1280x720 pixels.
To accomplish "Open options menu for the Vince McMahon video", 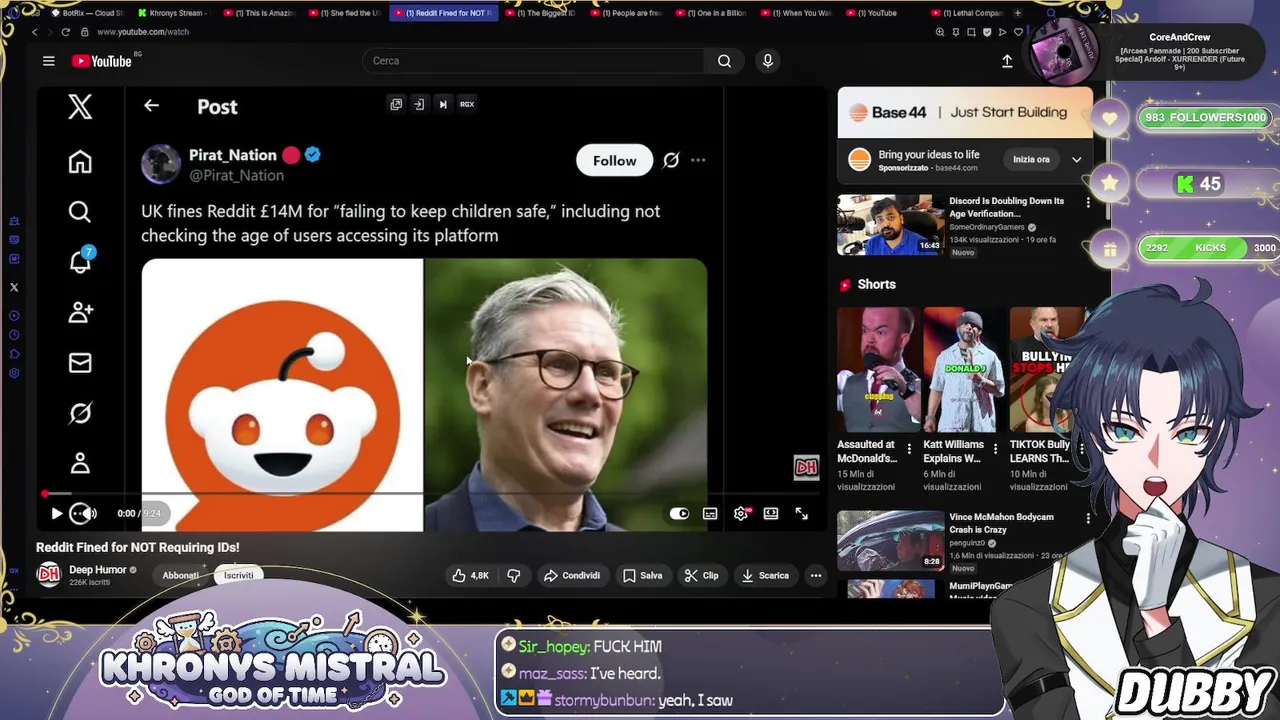I will (1088, 518).
